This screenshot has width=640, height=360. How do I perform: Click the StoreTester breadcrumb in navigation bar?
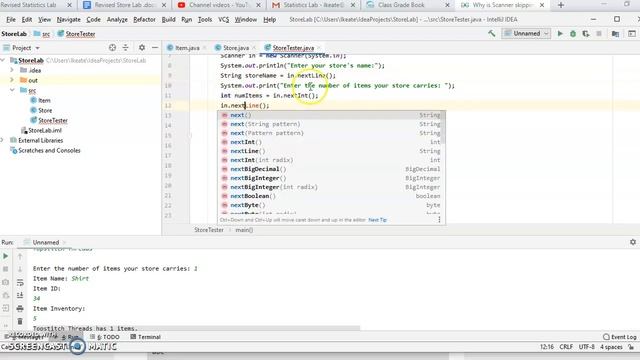[x=76, y=34]
